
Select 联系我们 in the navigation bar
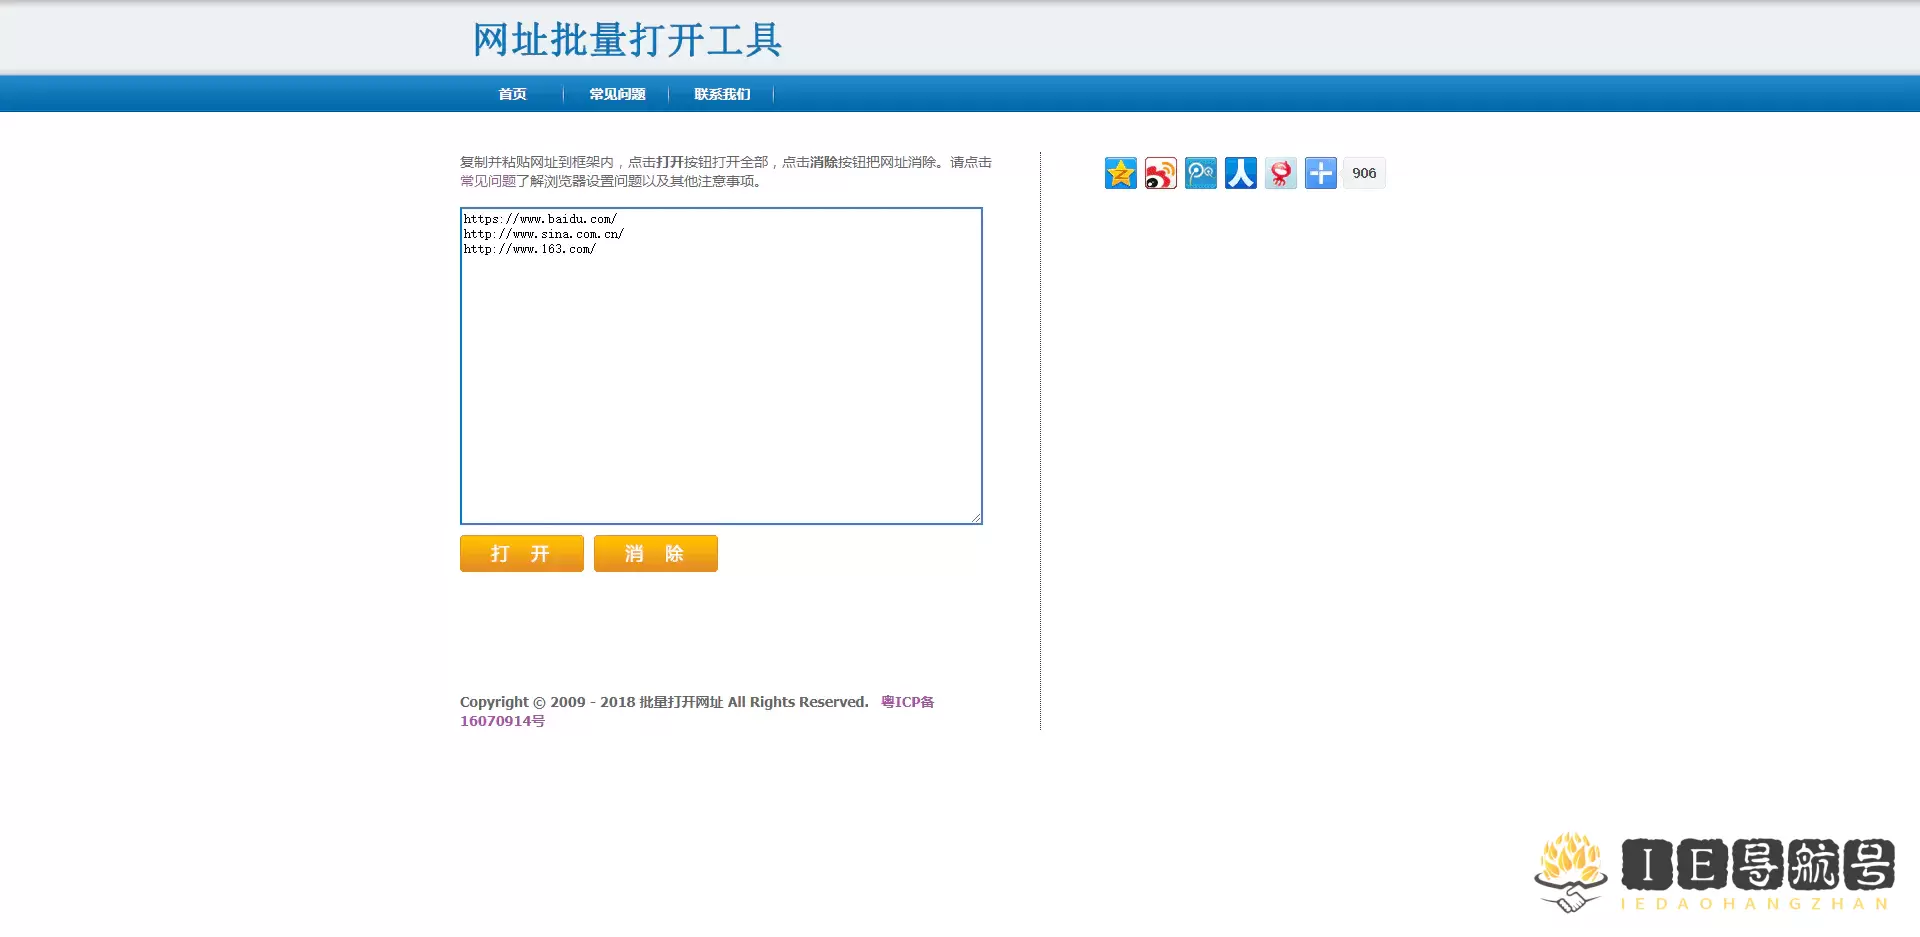coord(722,94)
